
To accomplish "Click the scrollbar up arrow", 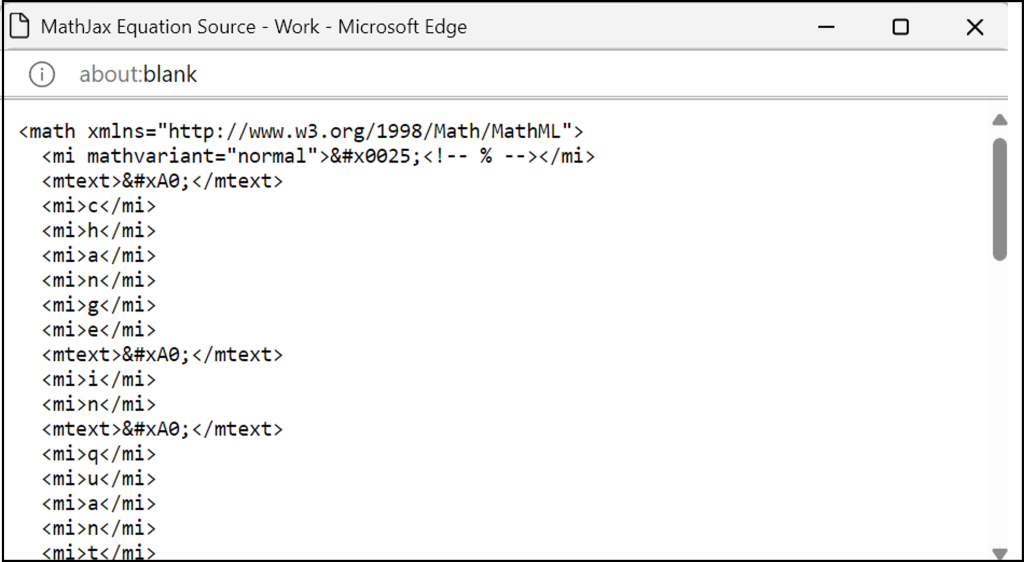I will pyautogui.click(x=999, y=120).
